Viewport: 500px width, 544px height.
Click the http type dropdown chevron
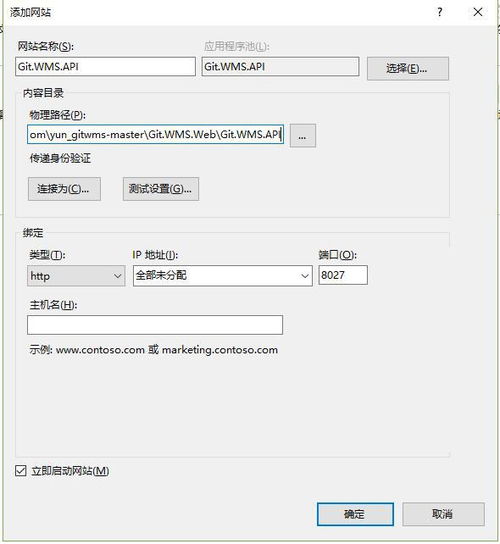pos(118,276)
